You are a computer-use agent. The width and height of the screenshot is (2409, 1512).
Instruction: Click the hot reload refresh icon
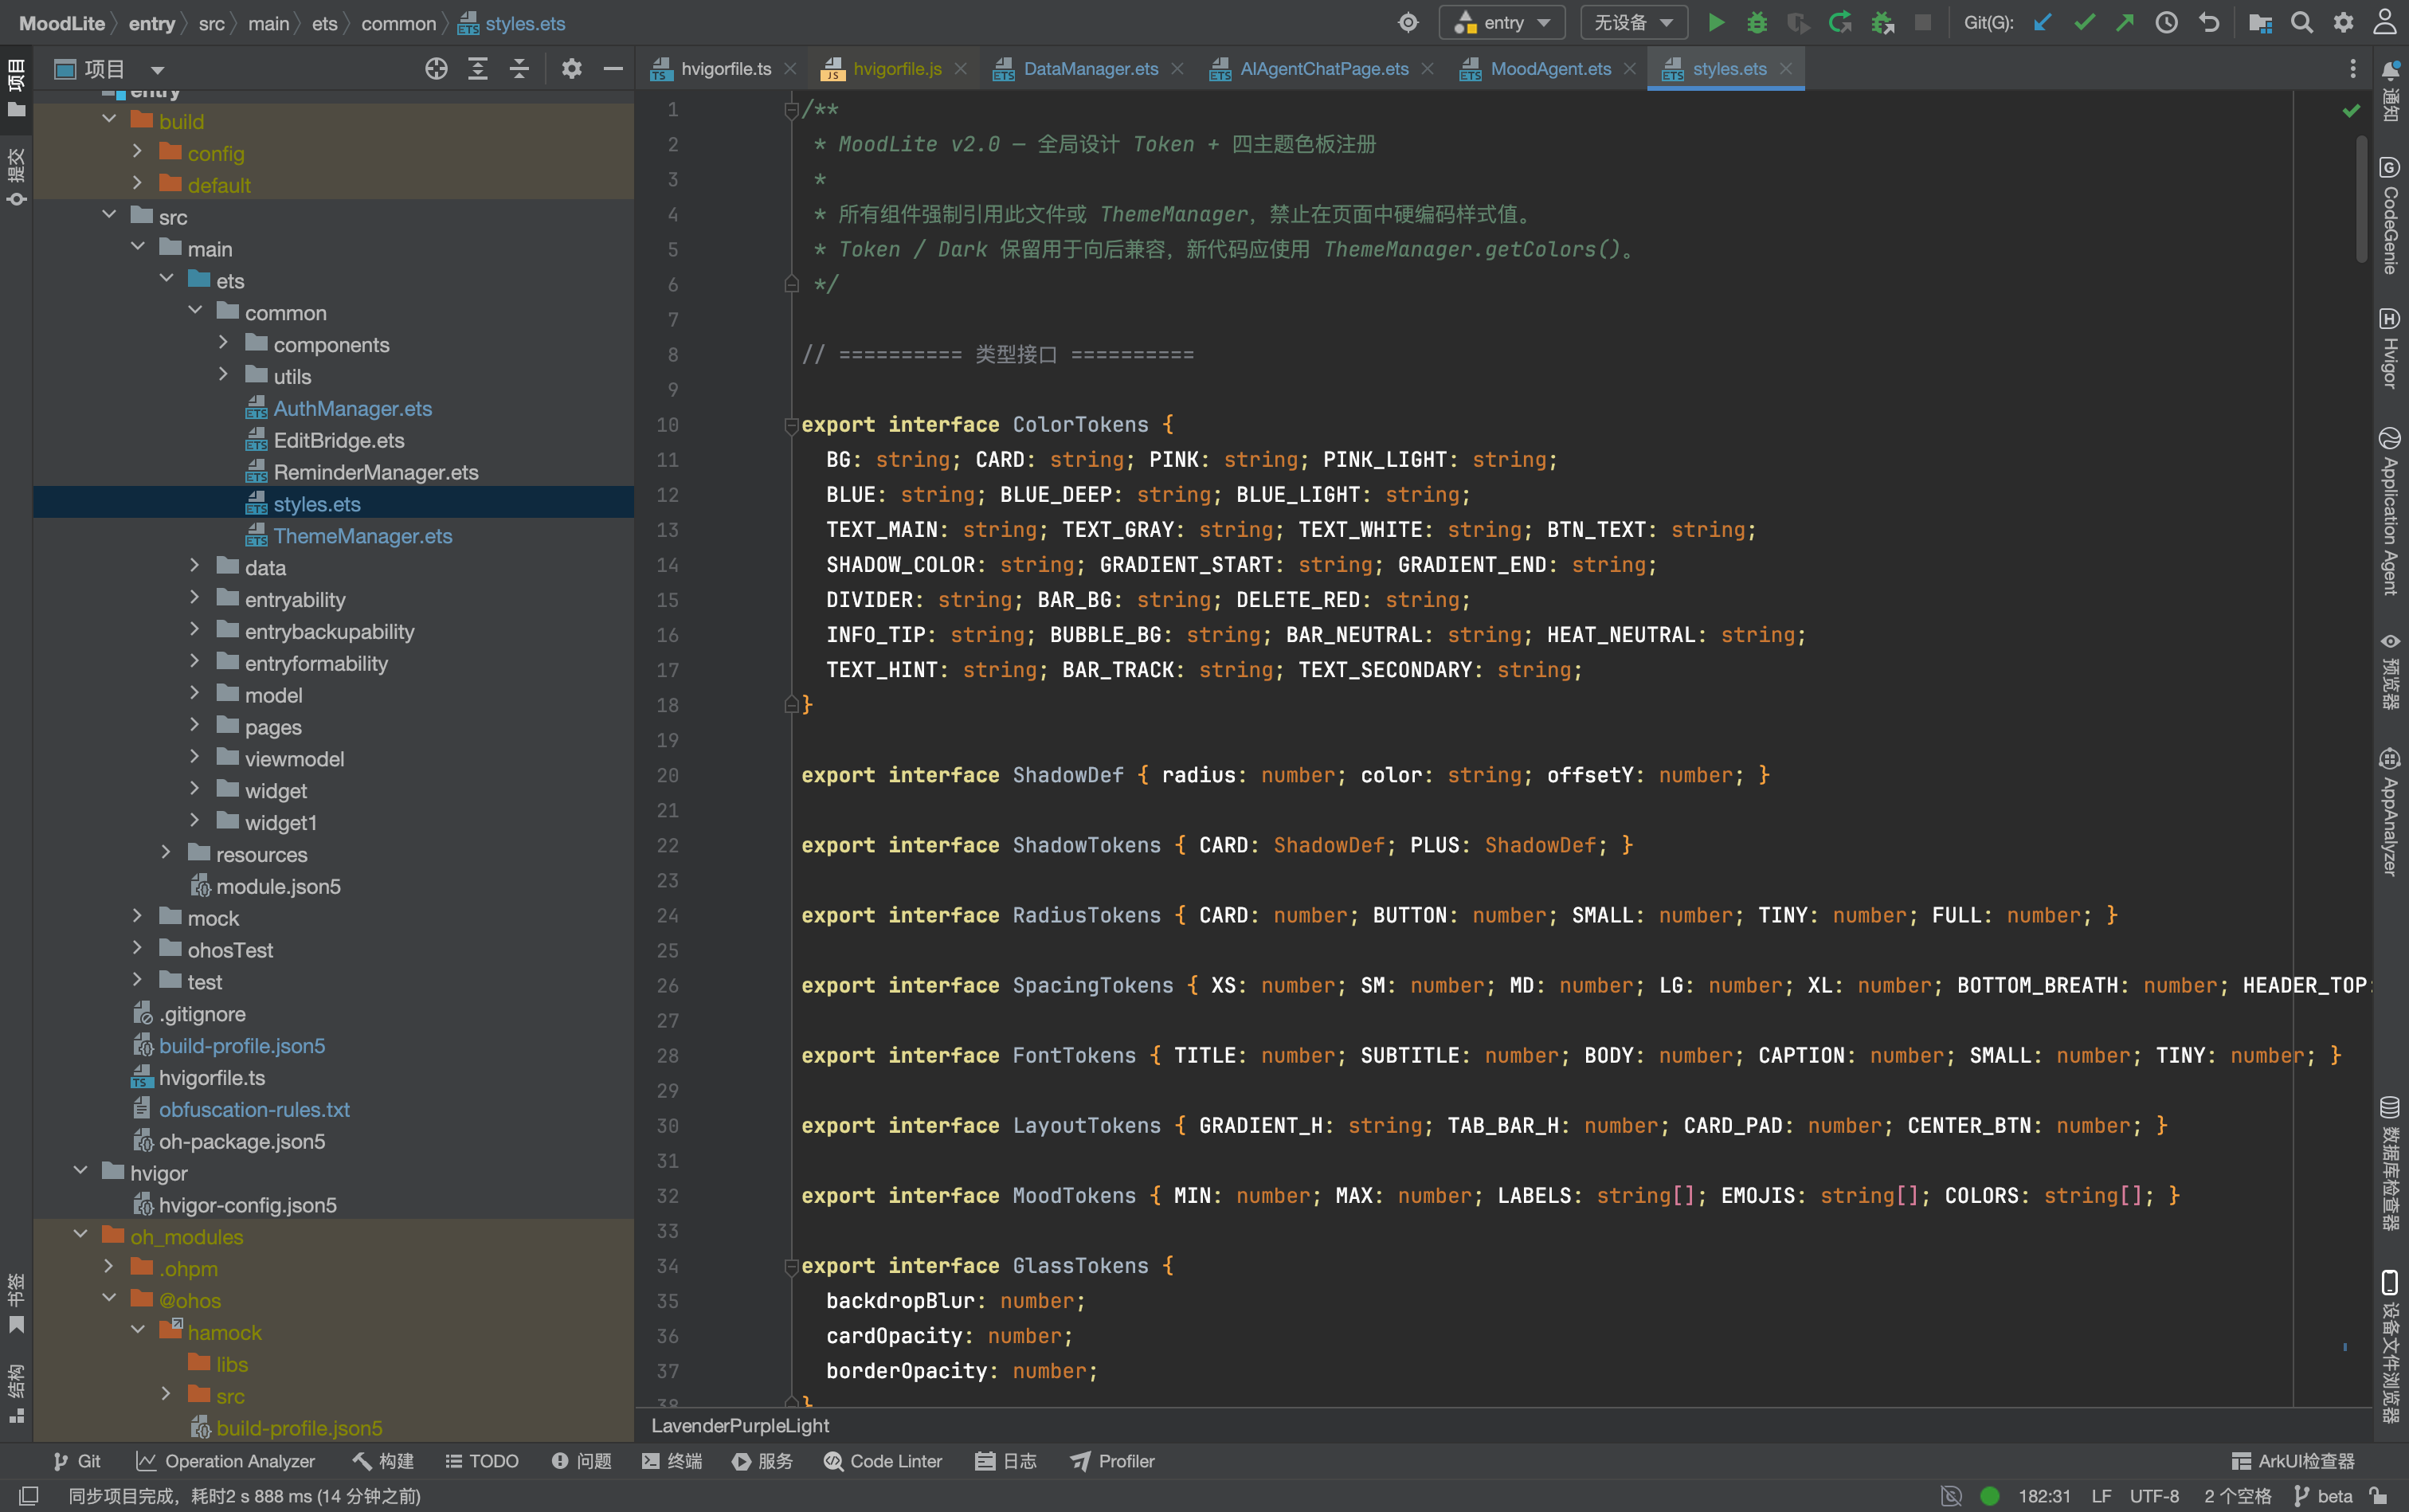tap(1839, 23)
